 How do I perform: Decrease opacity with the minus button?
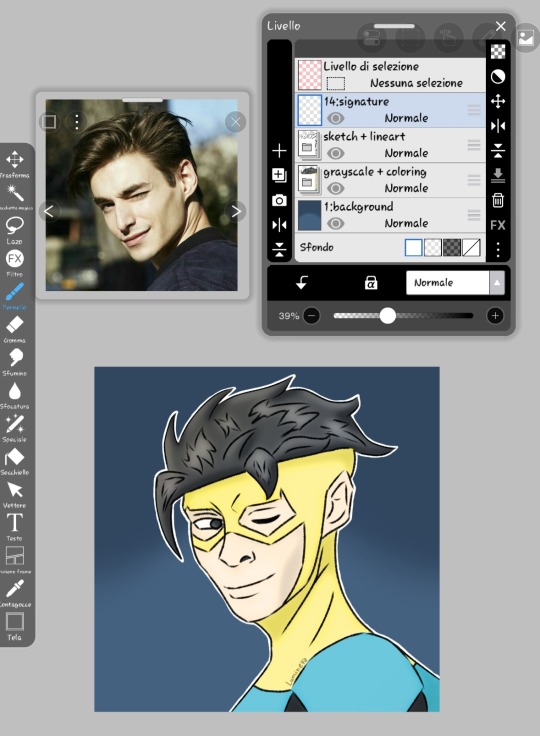pyautogui.click(x=311, y=316)
